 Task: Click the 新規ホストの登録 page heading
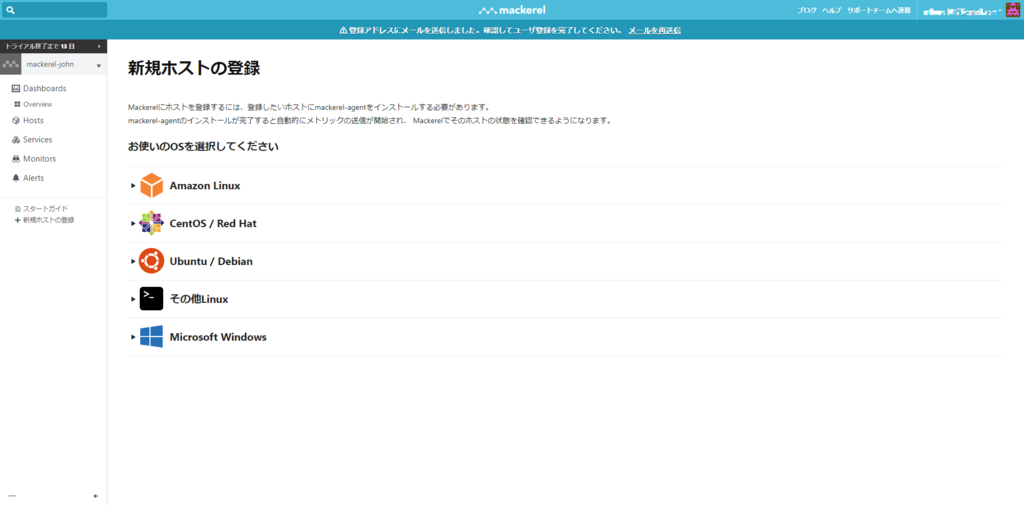[x=194, y=68]
